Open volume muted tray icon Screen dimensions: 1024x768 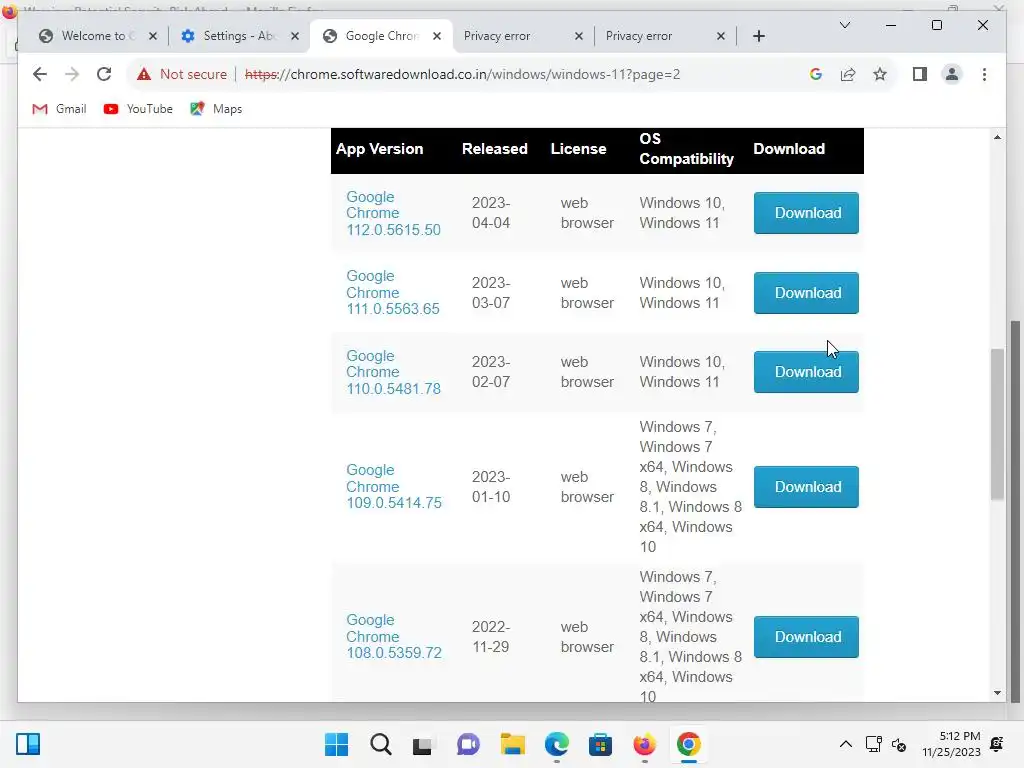click(x=899, y=744)
